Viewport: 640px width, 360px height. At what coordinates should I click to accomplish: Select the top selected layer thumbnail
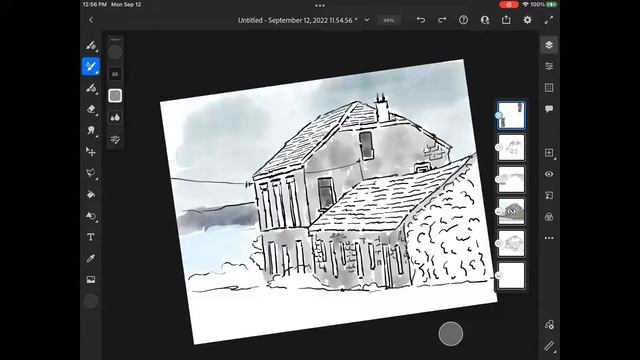[511, 116]
